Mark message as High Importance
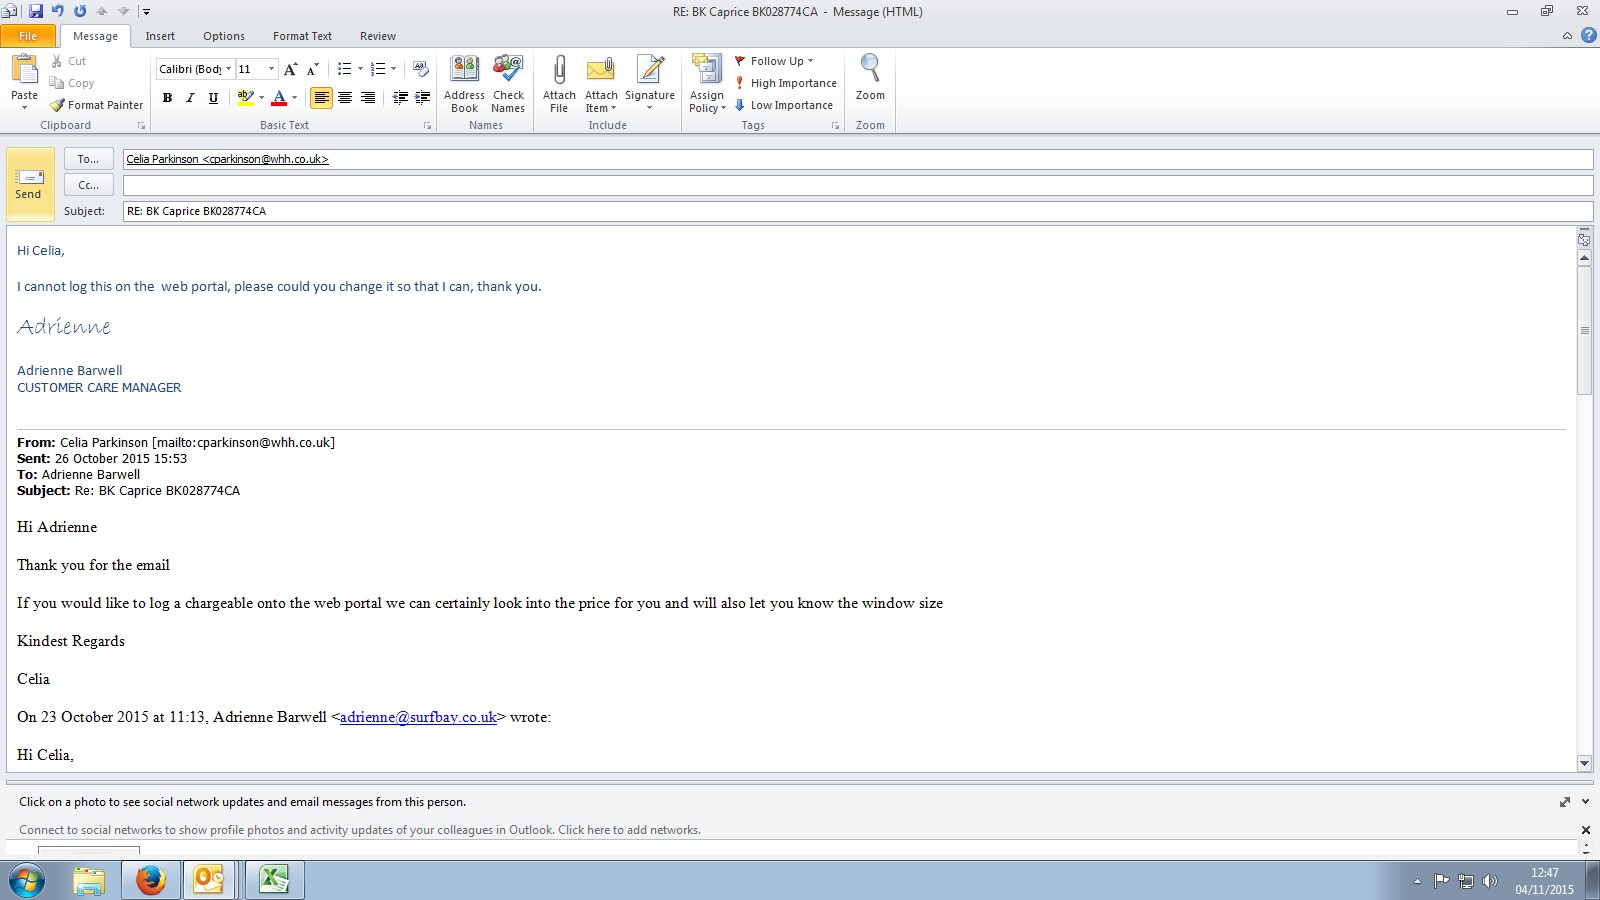The width and height of the screenshot is (1600, 900). [x=786, y=83]
